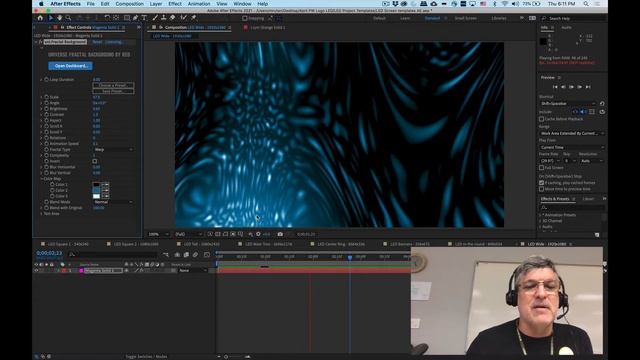Select the Rectangle shape tool
640x360 pixels.
(x=127, y=18)
